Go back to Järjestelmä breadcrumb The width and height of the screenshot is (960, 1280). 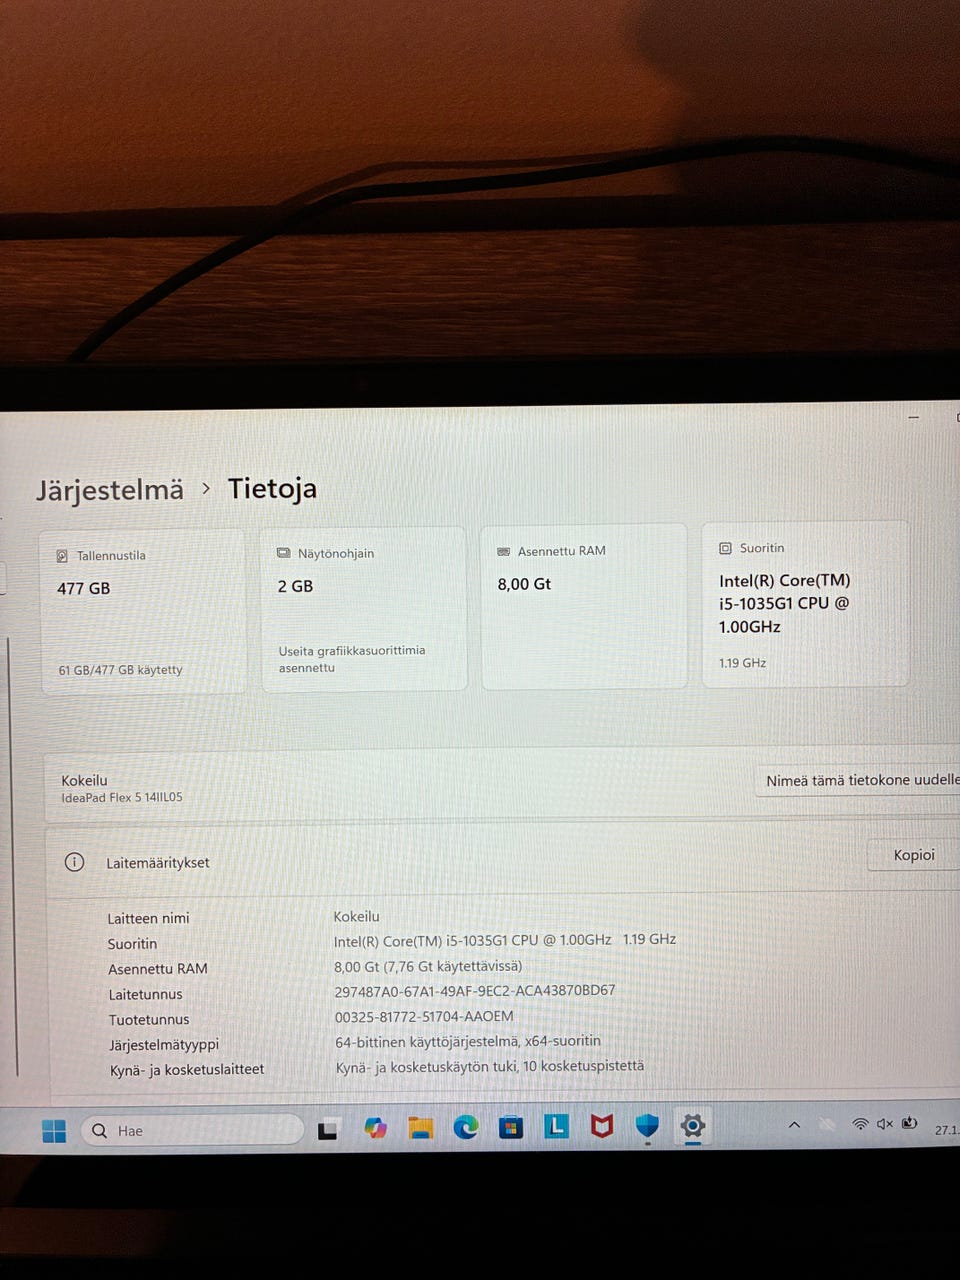[110, 490]
